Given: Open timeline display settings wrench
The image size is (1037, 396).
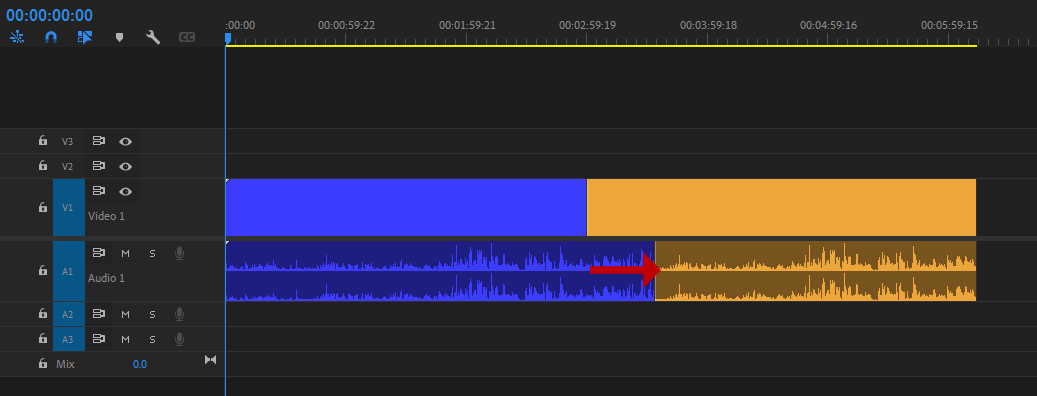Looking at the screenshot, I should (x=153, y=37).
